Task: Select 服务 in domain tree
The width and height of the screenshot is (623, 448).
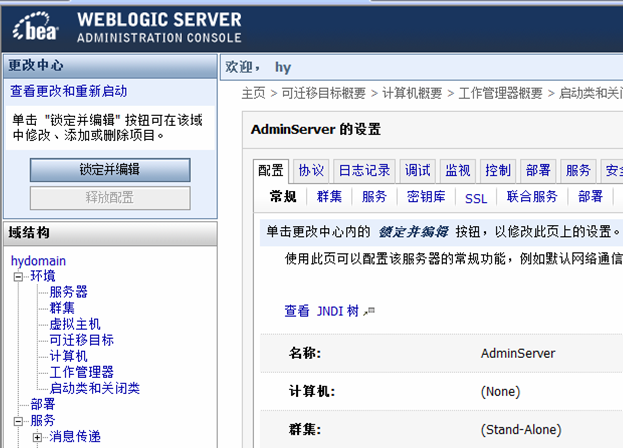Action: (43, 421)
